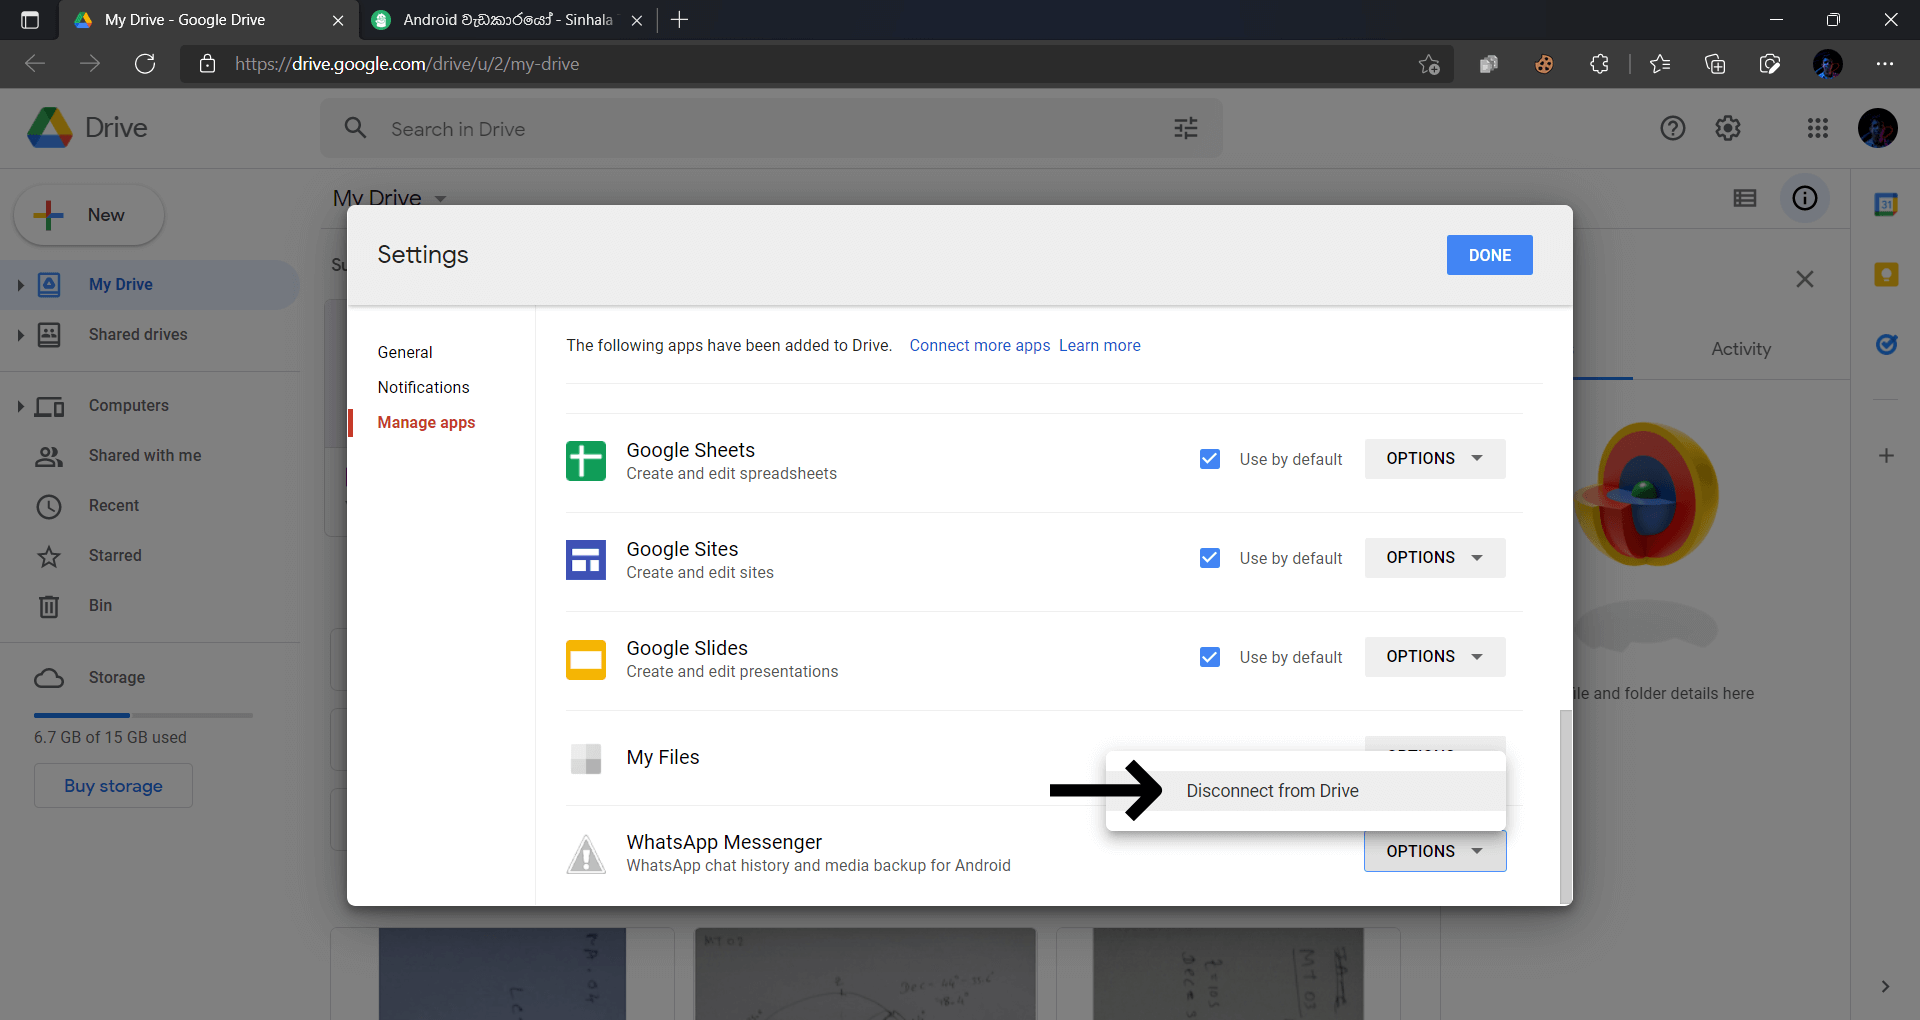Viewport: 1920px width, 1020px height.
Task: Focus the Search in Drive field
Action: click(770, 129)
